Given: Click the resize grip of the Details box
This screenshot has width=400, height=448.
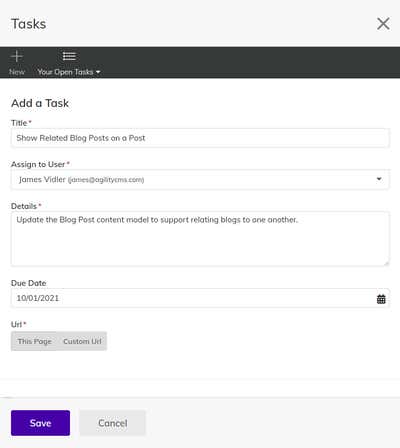Looking at the screenshot, I should click(x=386, y=263).
